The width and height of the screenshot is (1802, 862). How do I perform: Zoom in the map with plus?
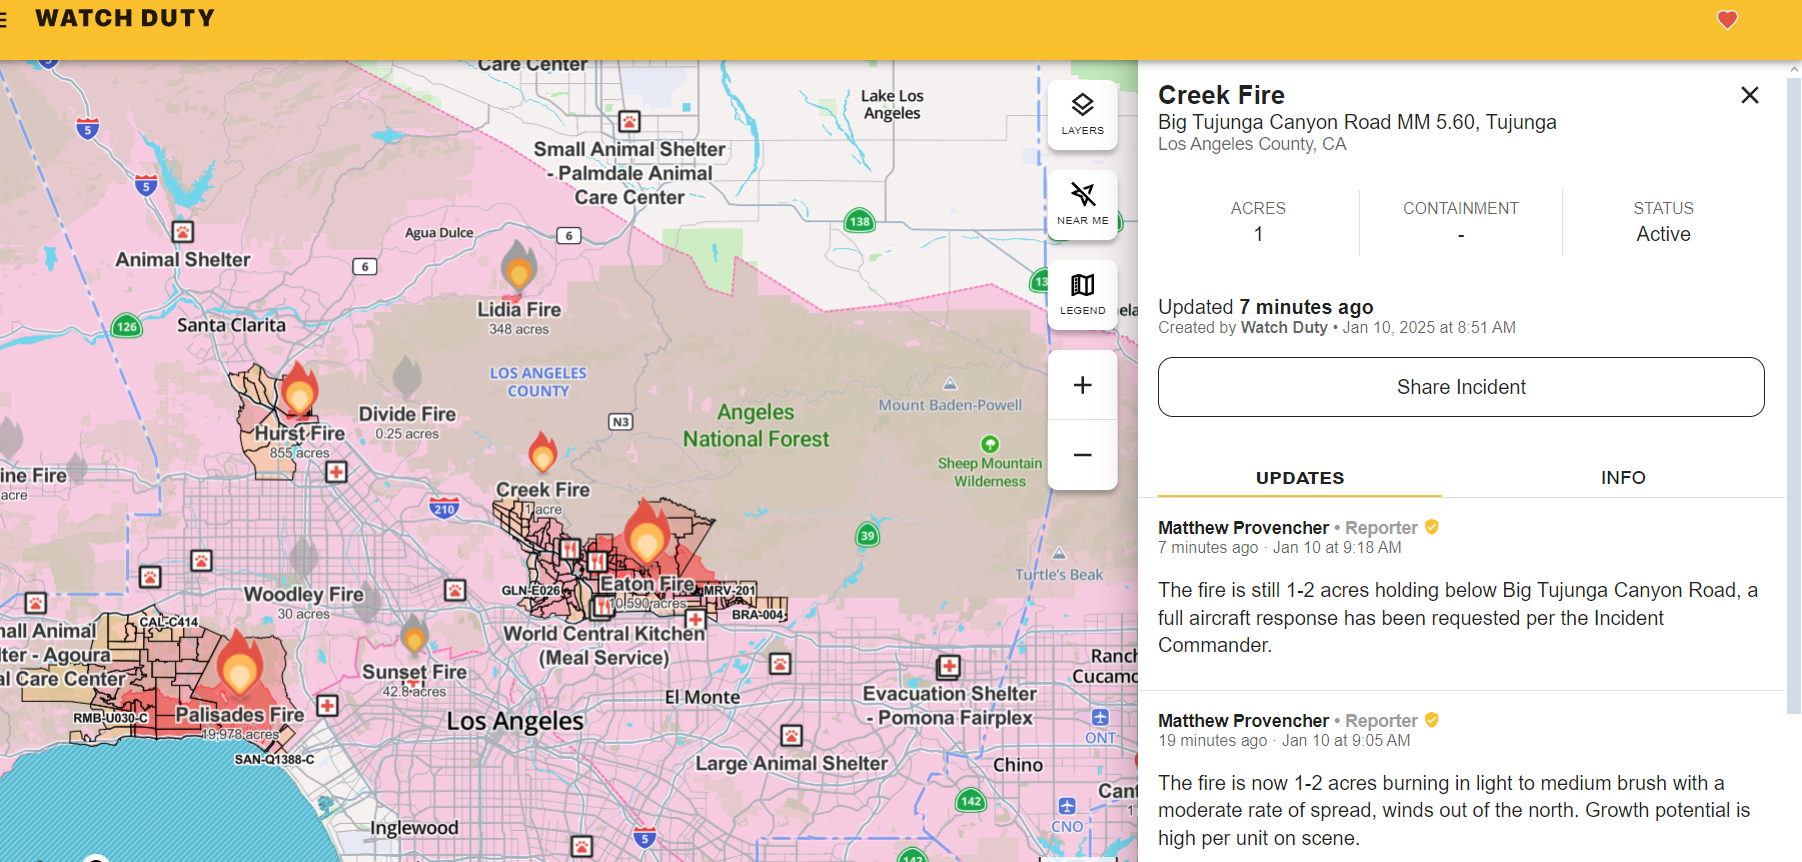(x=1082, y=385)
